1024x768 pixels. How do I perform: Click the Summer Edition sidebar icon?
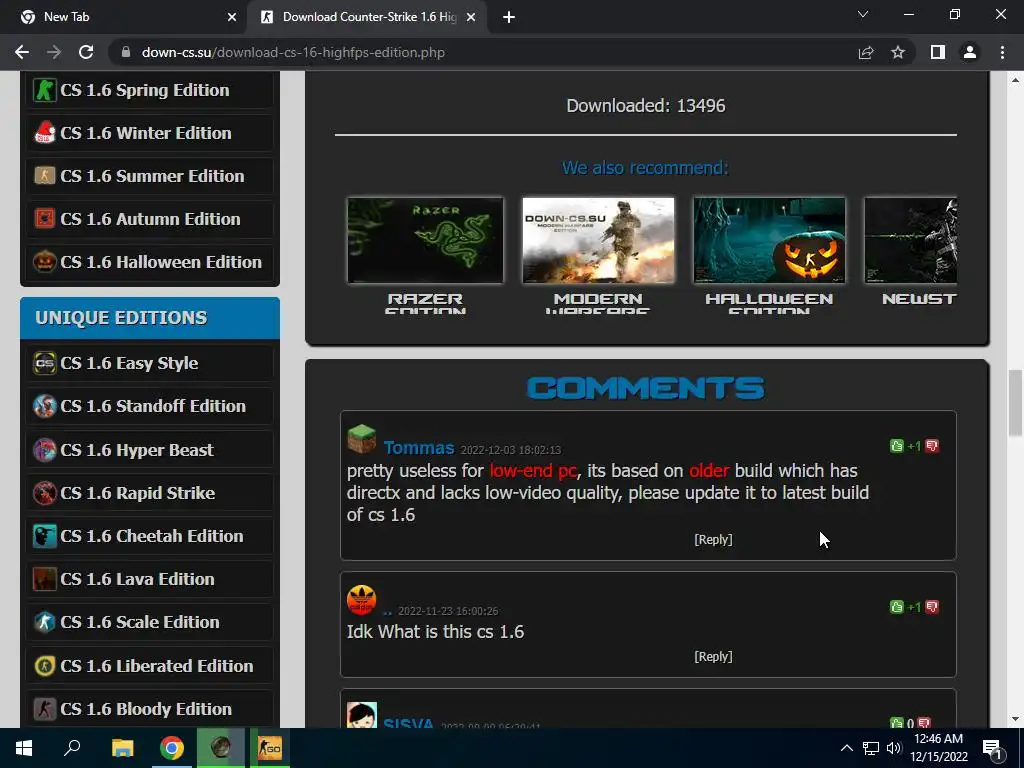click(44, 176)
